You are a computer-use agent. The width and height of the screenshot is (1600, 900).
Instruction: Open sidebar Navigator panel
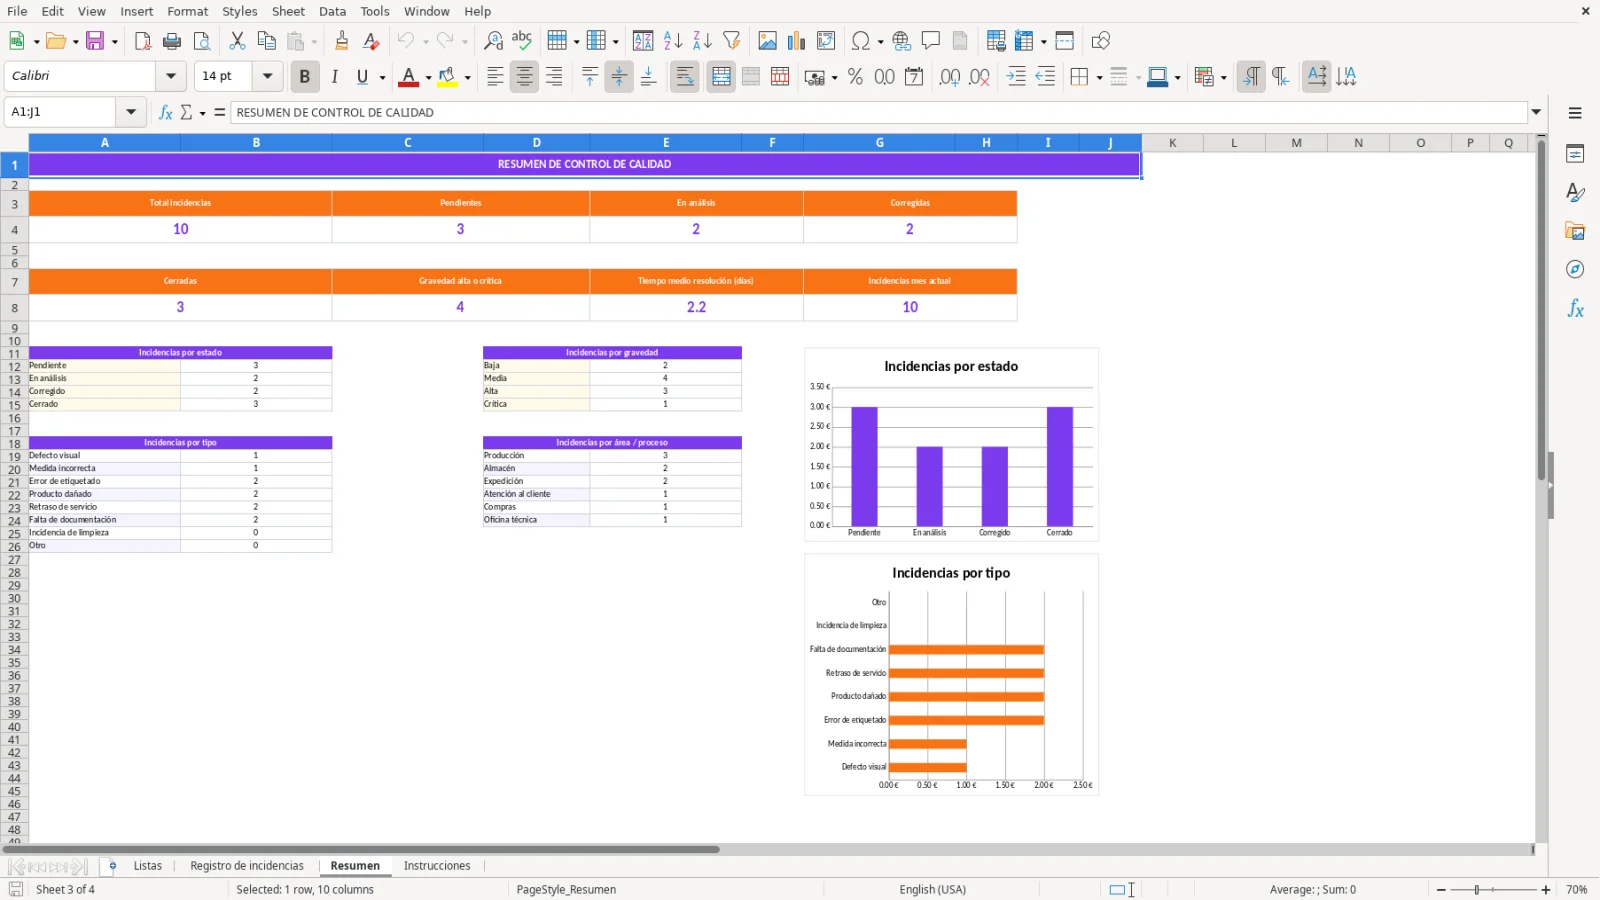(1575, 270)
